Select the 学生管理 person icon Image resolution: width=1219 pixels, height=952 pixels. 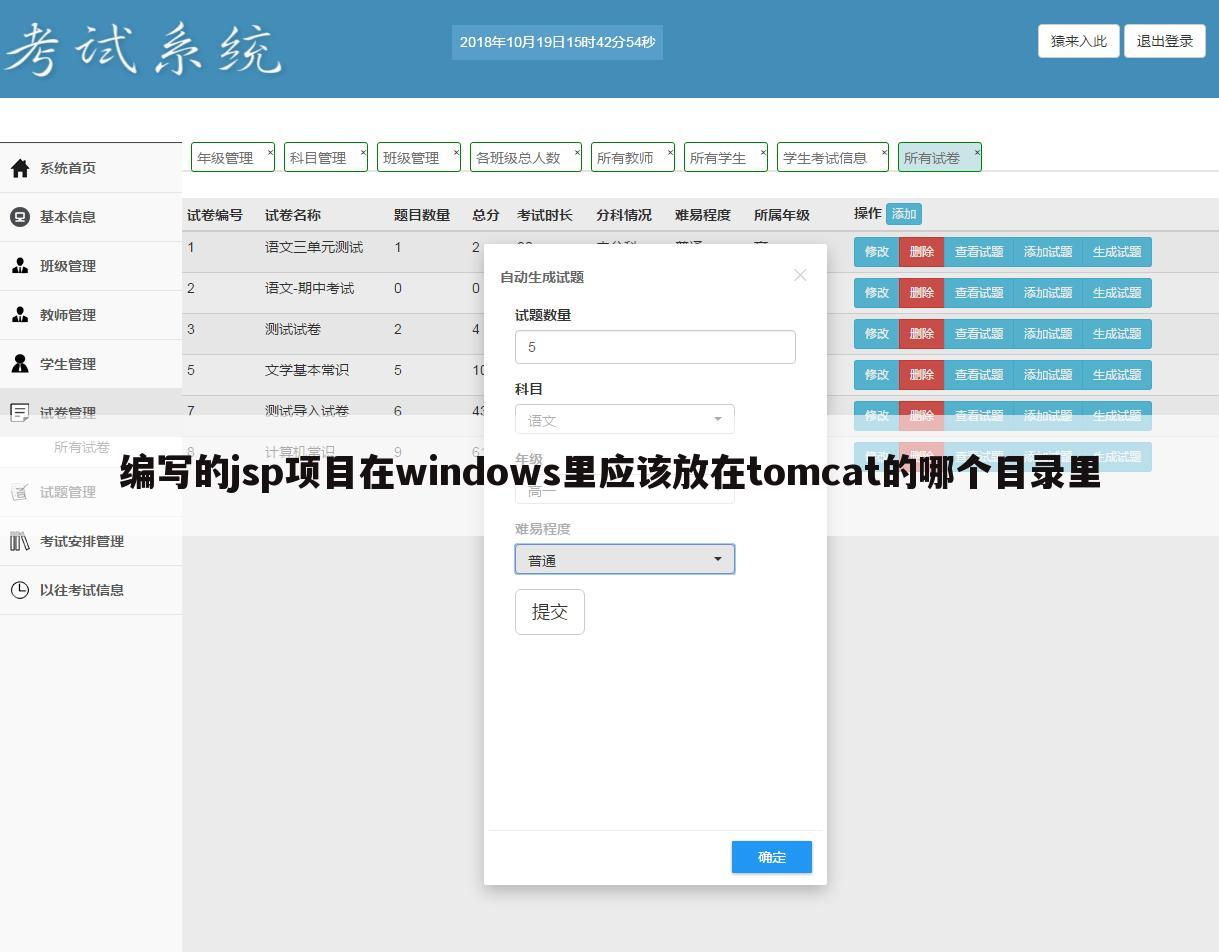(x=20, y=364)
